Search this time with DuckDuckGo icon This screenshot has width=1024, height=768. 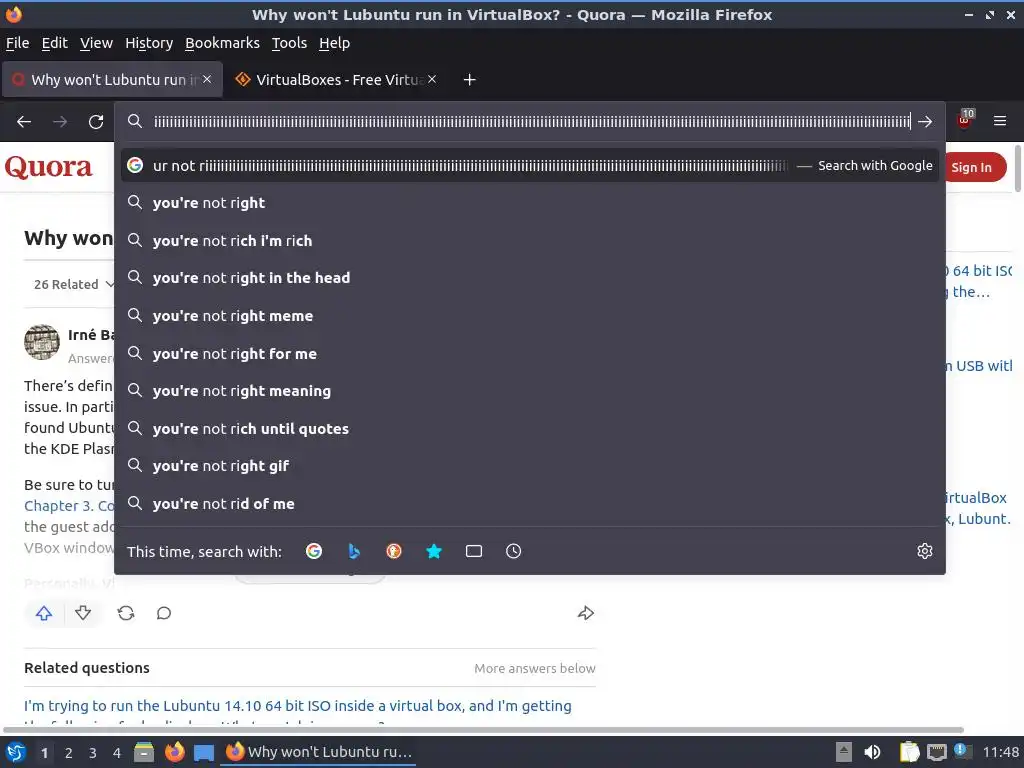[394, 551]
